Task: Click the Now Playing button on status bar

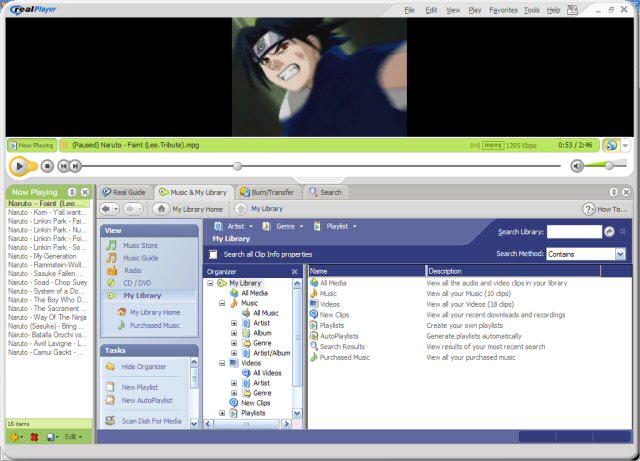Action: coord(32,145)
